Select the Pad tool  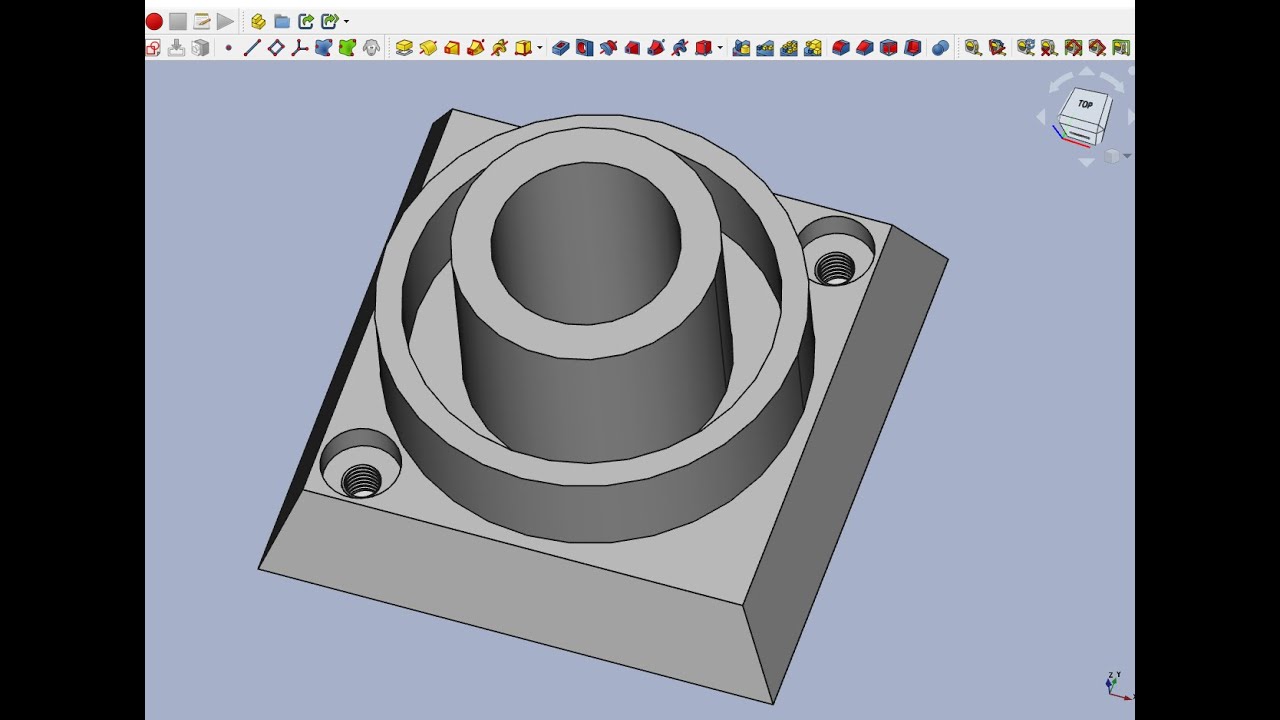404,47
